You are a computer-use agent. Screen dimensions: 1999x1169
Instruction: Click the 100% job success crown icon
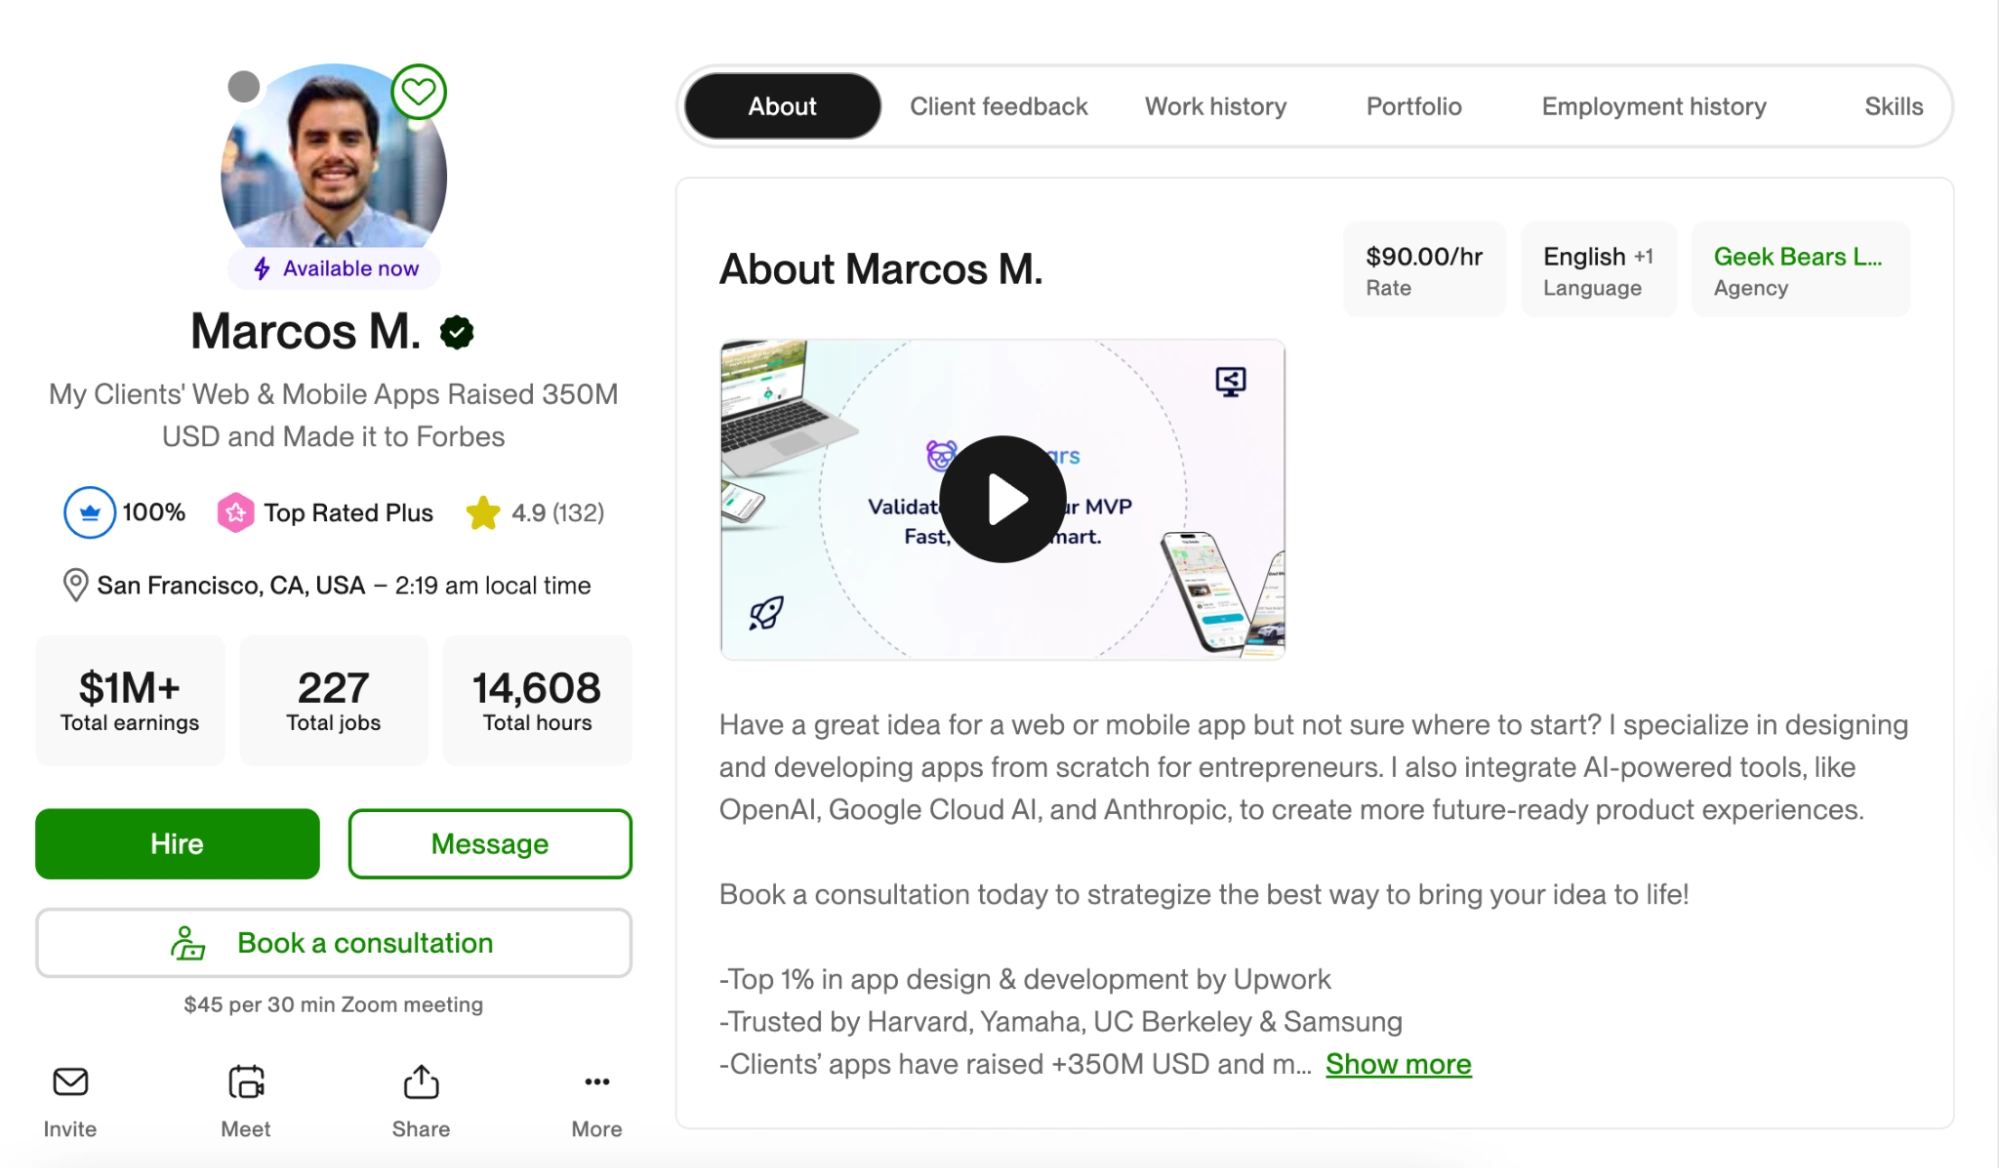(x=89, y=513)
